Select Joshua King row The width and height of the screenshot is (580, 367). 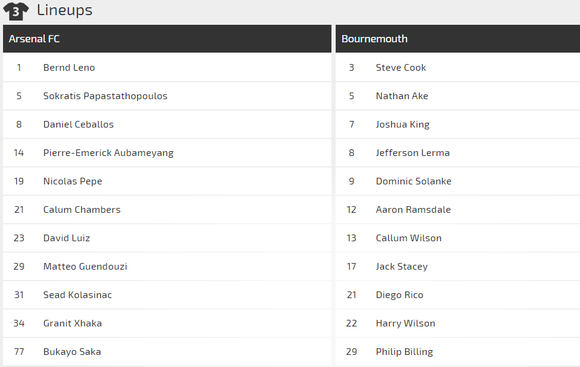(x=458, y=124)
